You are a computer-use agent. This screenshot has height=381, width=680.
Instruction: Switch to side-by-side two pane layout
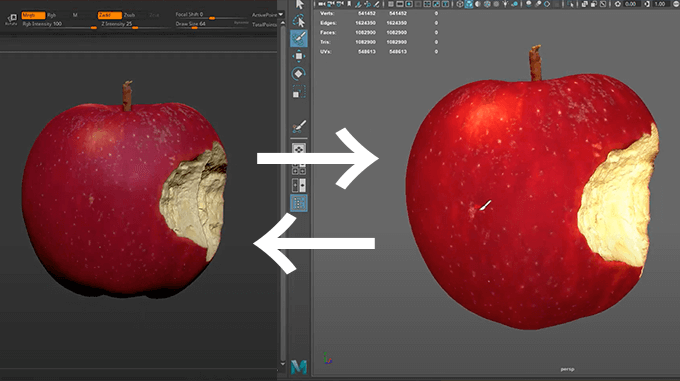[x=299, y=186]
